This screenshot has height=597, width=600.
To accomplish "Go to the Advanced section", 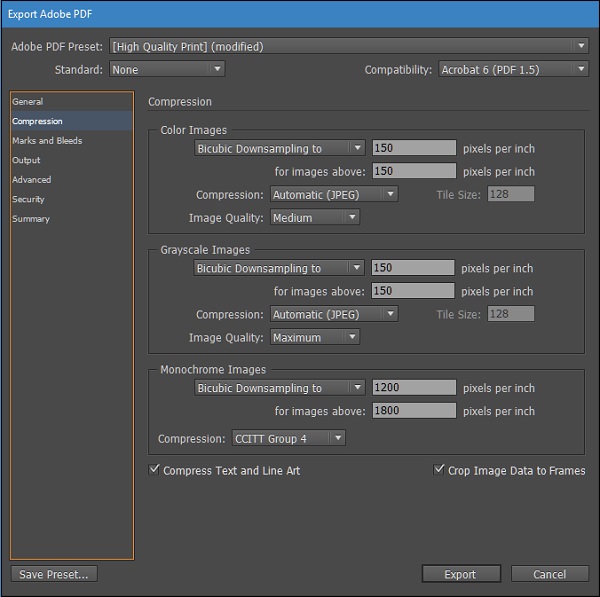I will coord(31,180).
